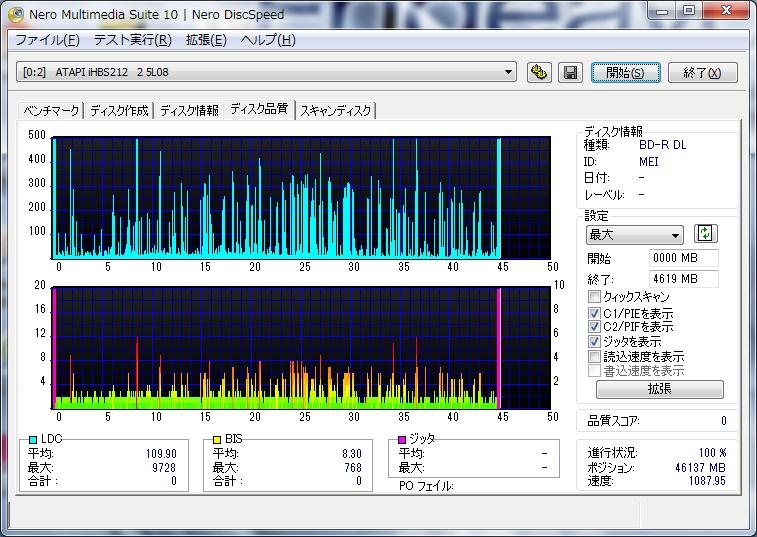Click the 終了 MB end position field

(683, 279)
